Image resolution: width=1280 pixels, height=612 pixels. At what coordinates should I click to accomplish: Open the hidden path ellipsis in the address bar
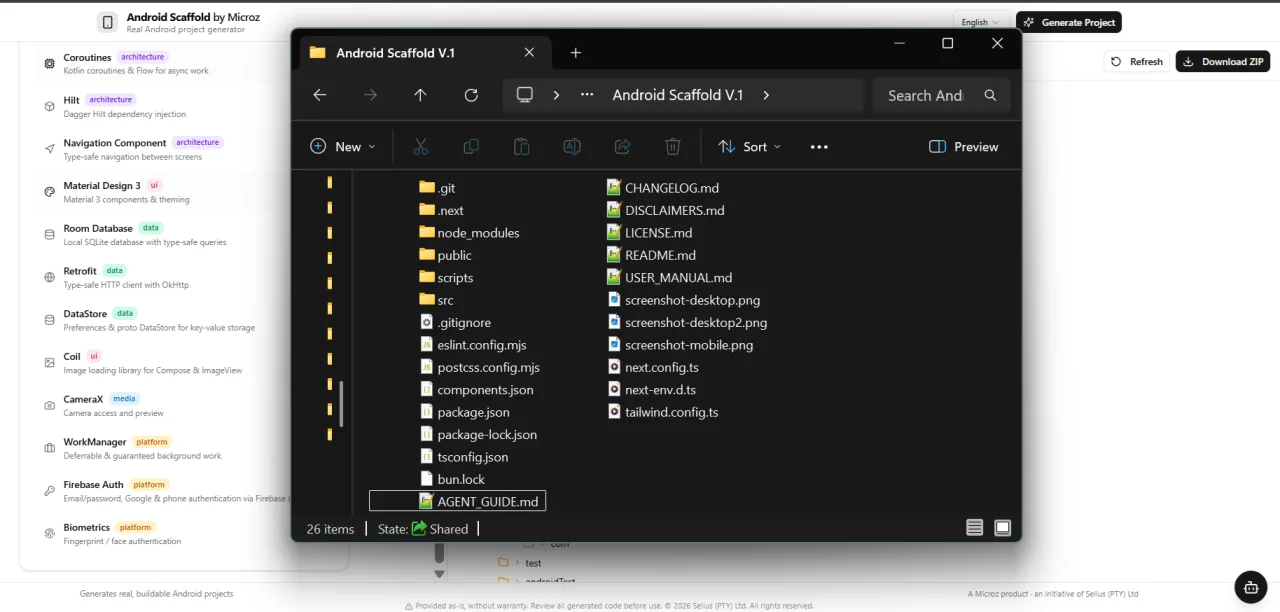click(588, 95)
